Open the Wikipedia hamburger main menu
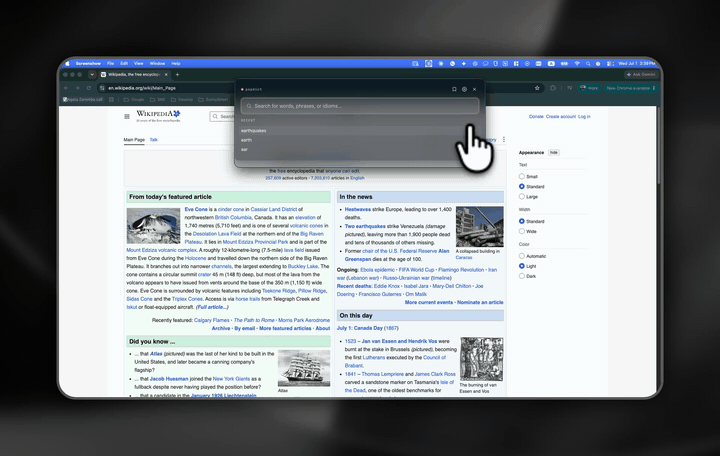 pyautogui.click(x=127, y=116)
